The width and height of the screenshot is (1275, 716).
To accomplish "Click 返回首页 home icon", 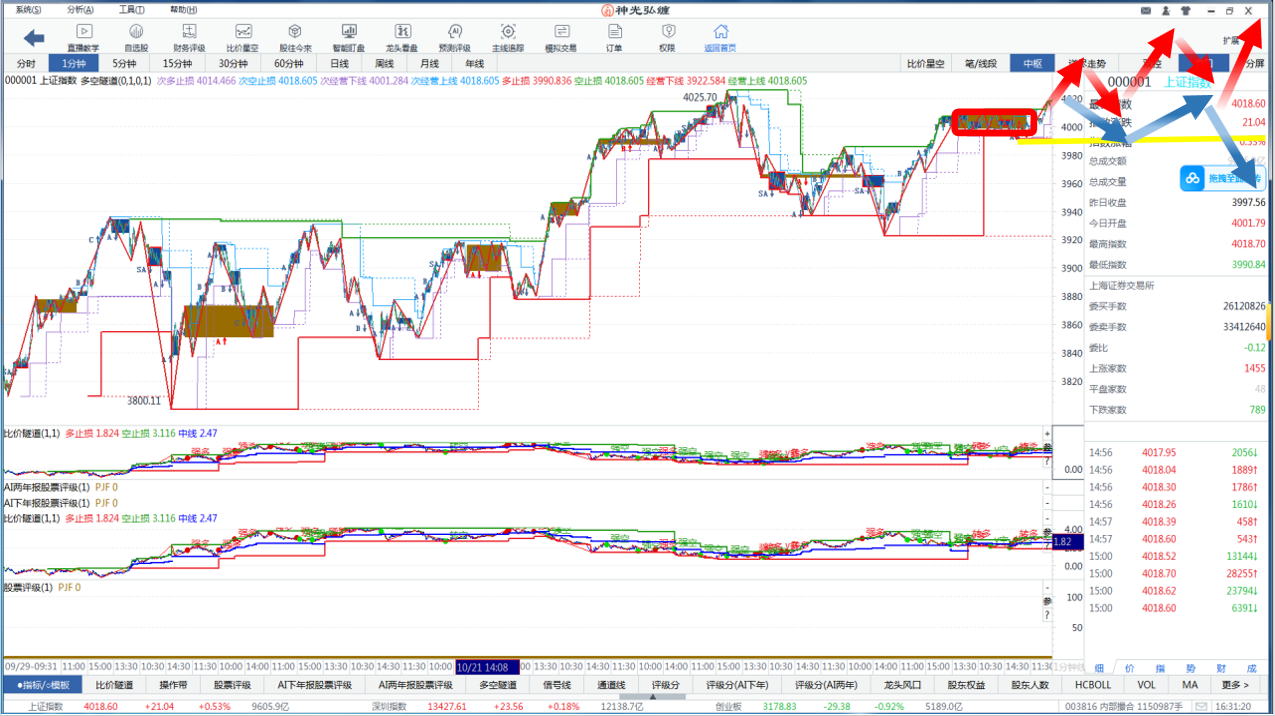I will (x=720, y=38).
